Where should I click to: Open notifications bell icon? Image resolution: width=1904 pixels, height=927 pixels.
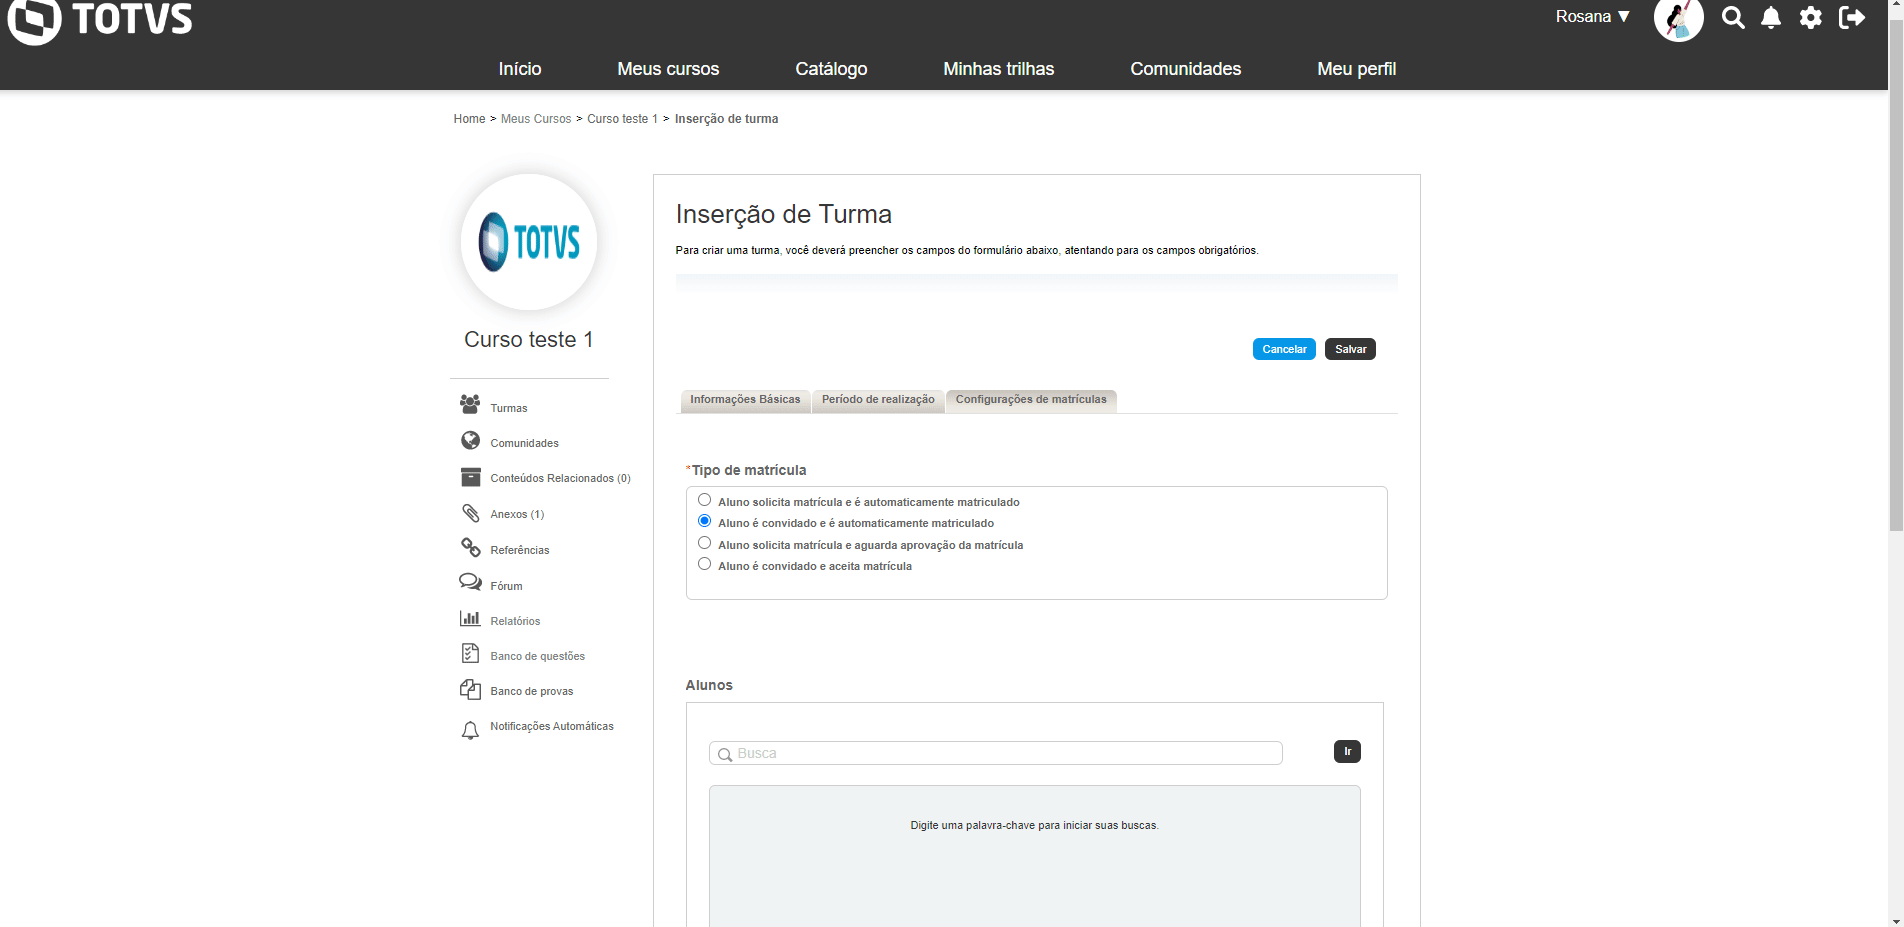pos(1771,18)
